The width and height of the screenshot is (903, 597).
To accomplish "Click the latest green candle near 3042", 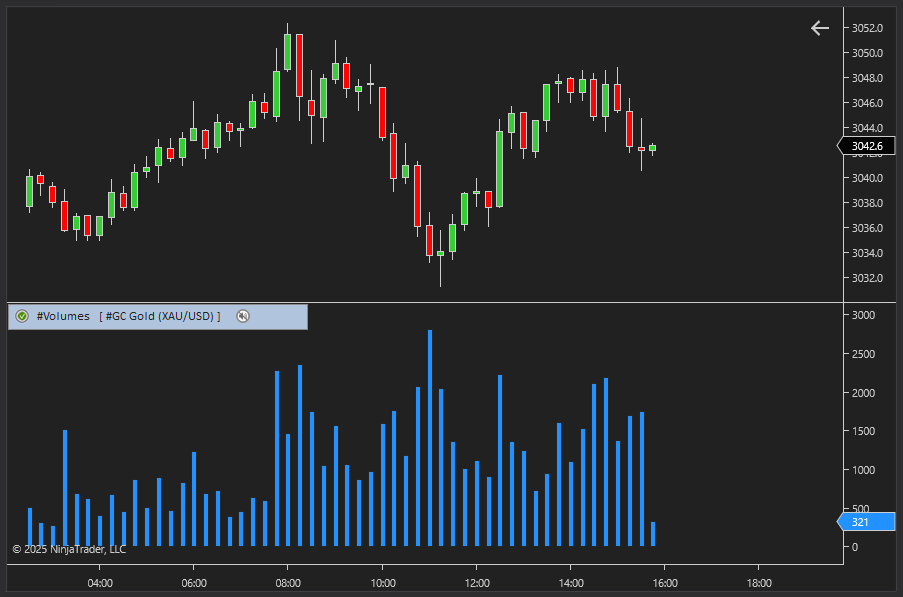I will (652, 148).
